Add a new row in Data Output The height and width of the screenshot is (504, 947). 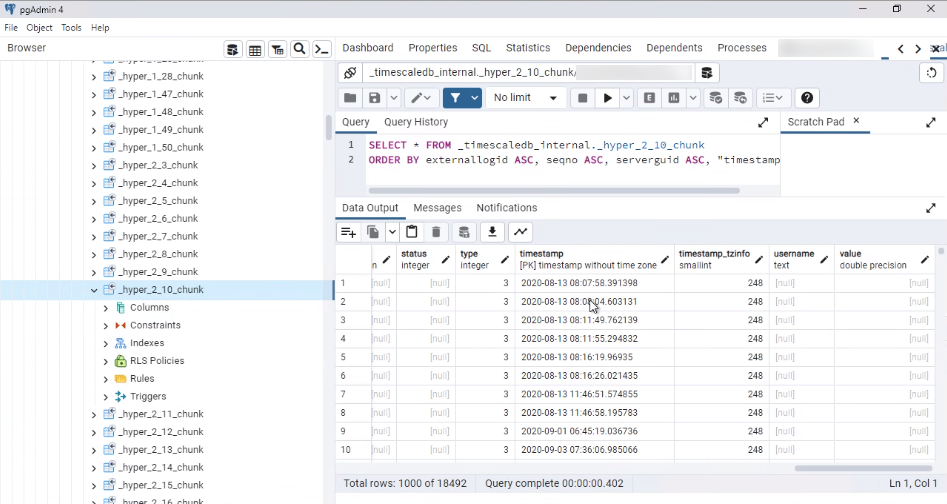coord(348,232)
